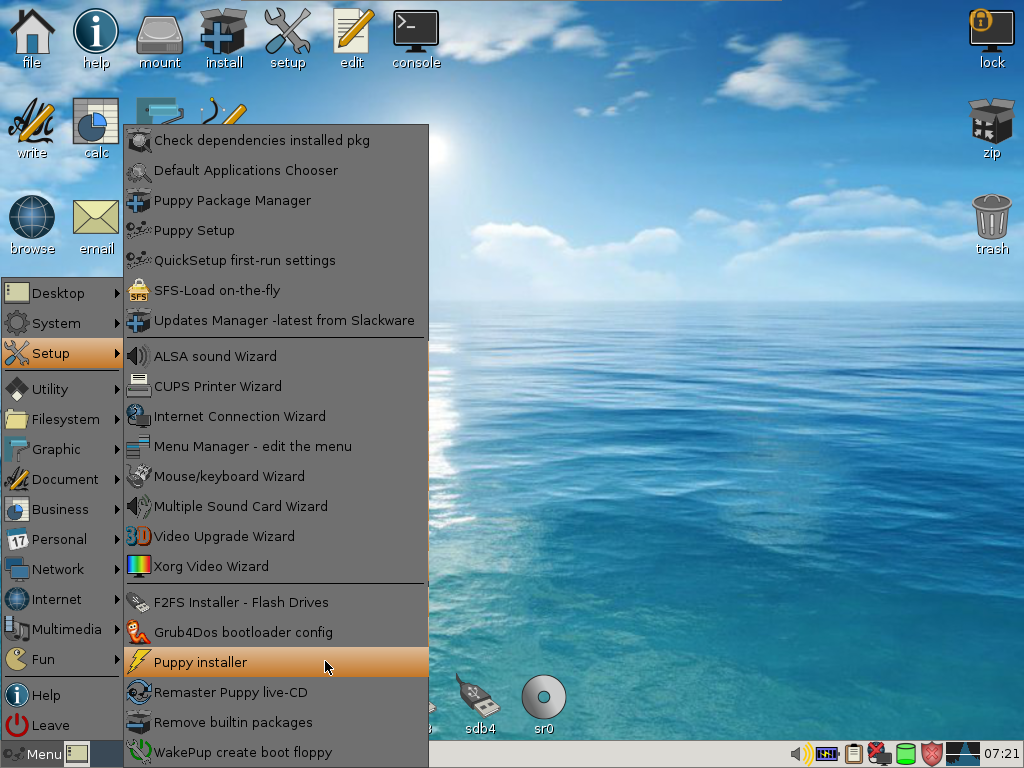This screenshot has width=1024, height=768.
Task: Click the CPU load graph tray icon
Action: (962, 754)
